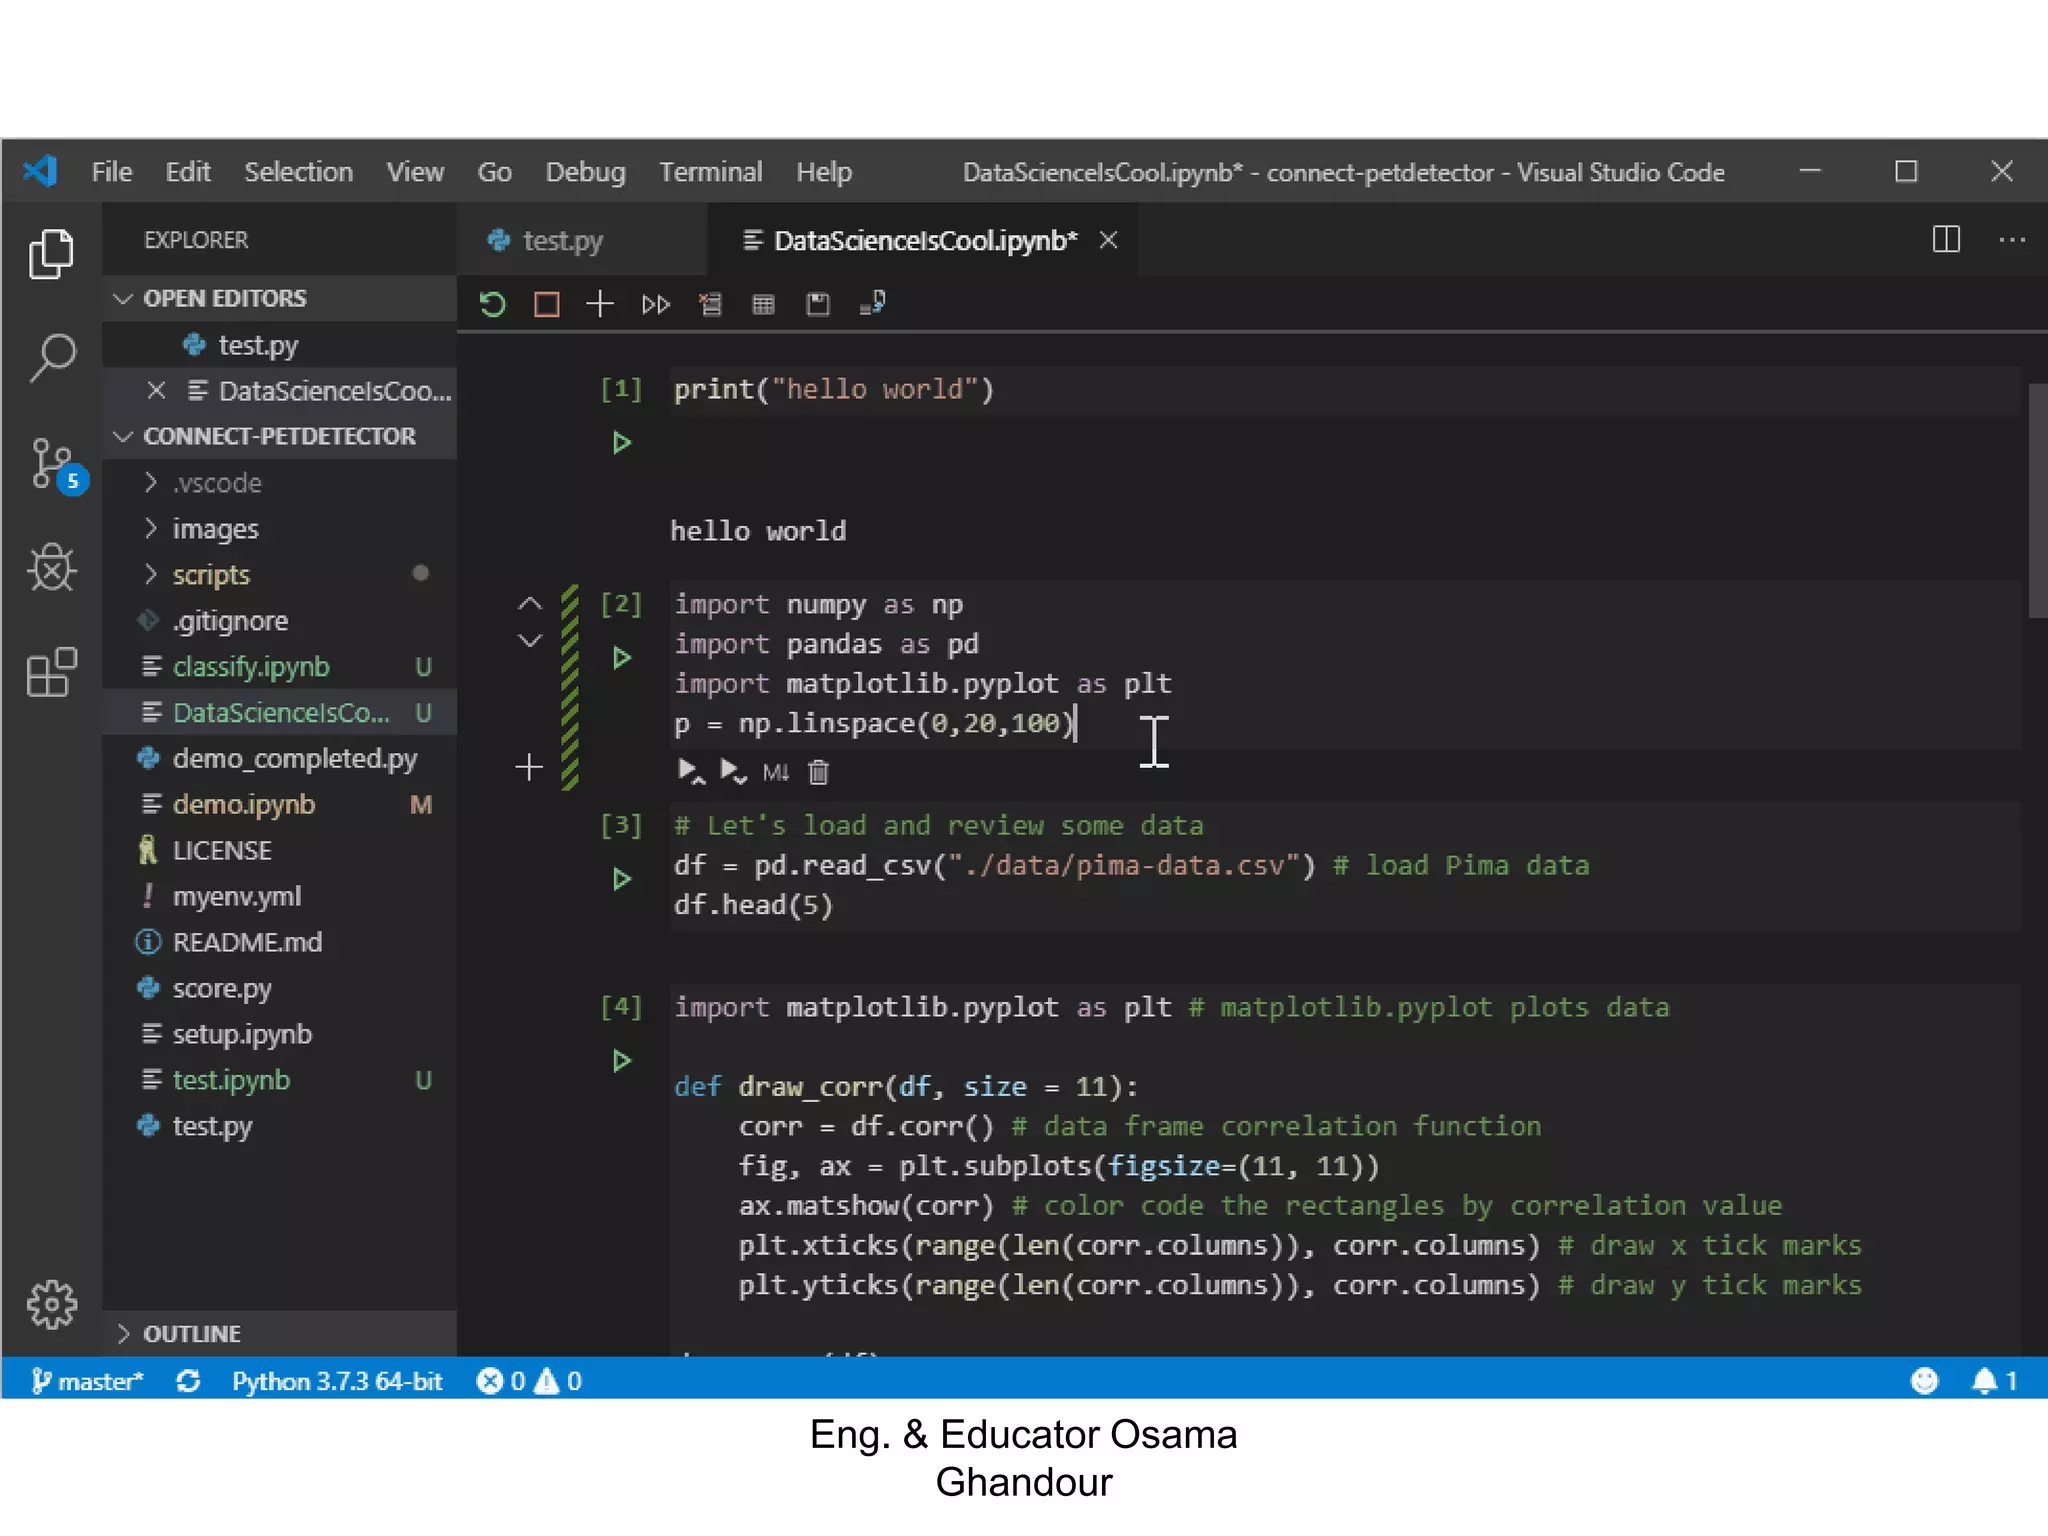The width and height of the screenshot is (2048, 1536).
Task: Run cell 3 with its play arrow
Action: [621, 879]
